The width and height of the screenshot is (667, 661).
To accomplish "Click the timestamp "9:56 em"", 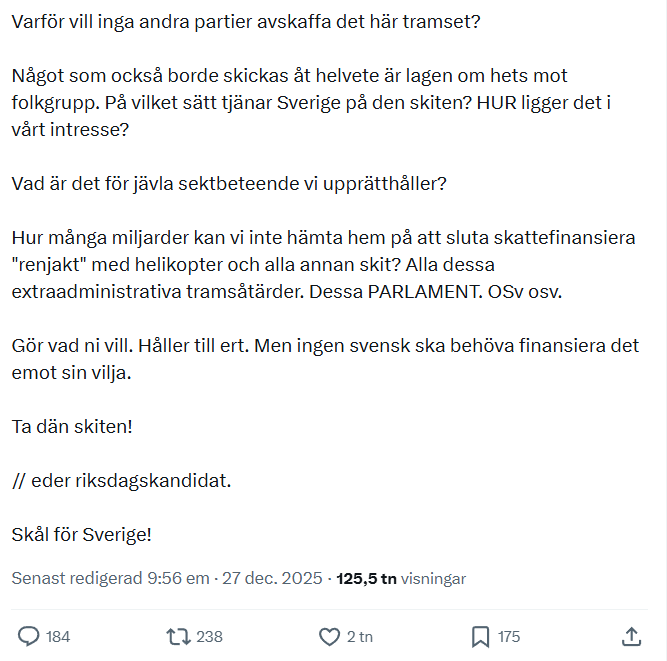I will coord(178,578).
